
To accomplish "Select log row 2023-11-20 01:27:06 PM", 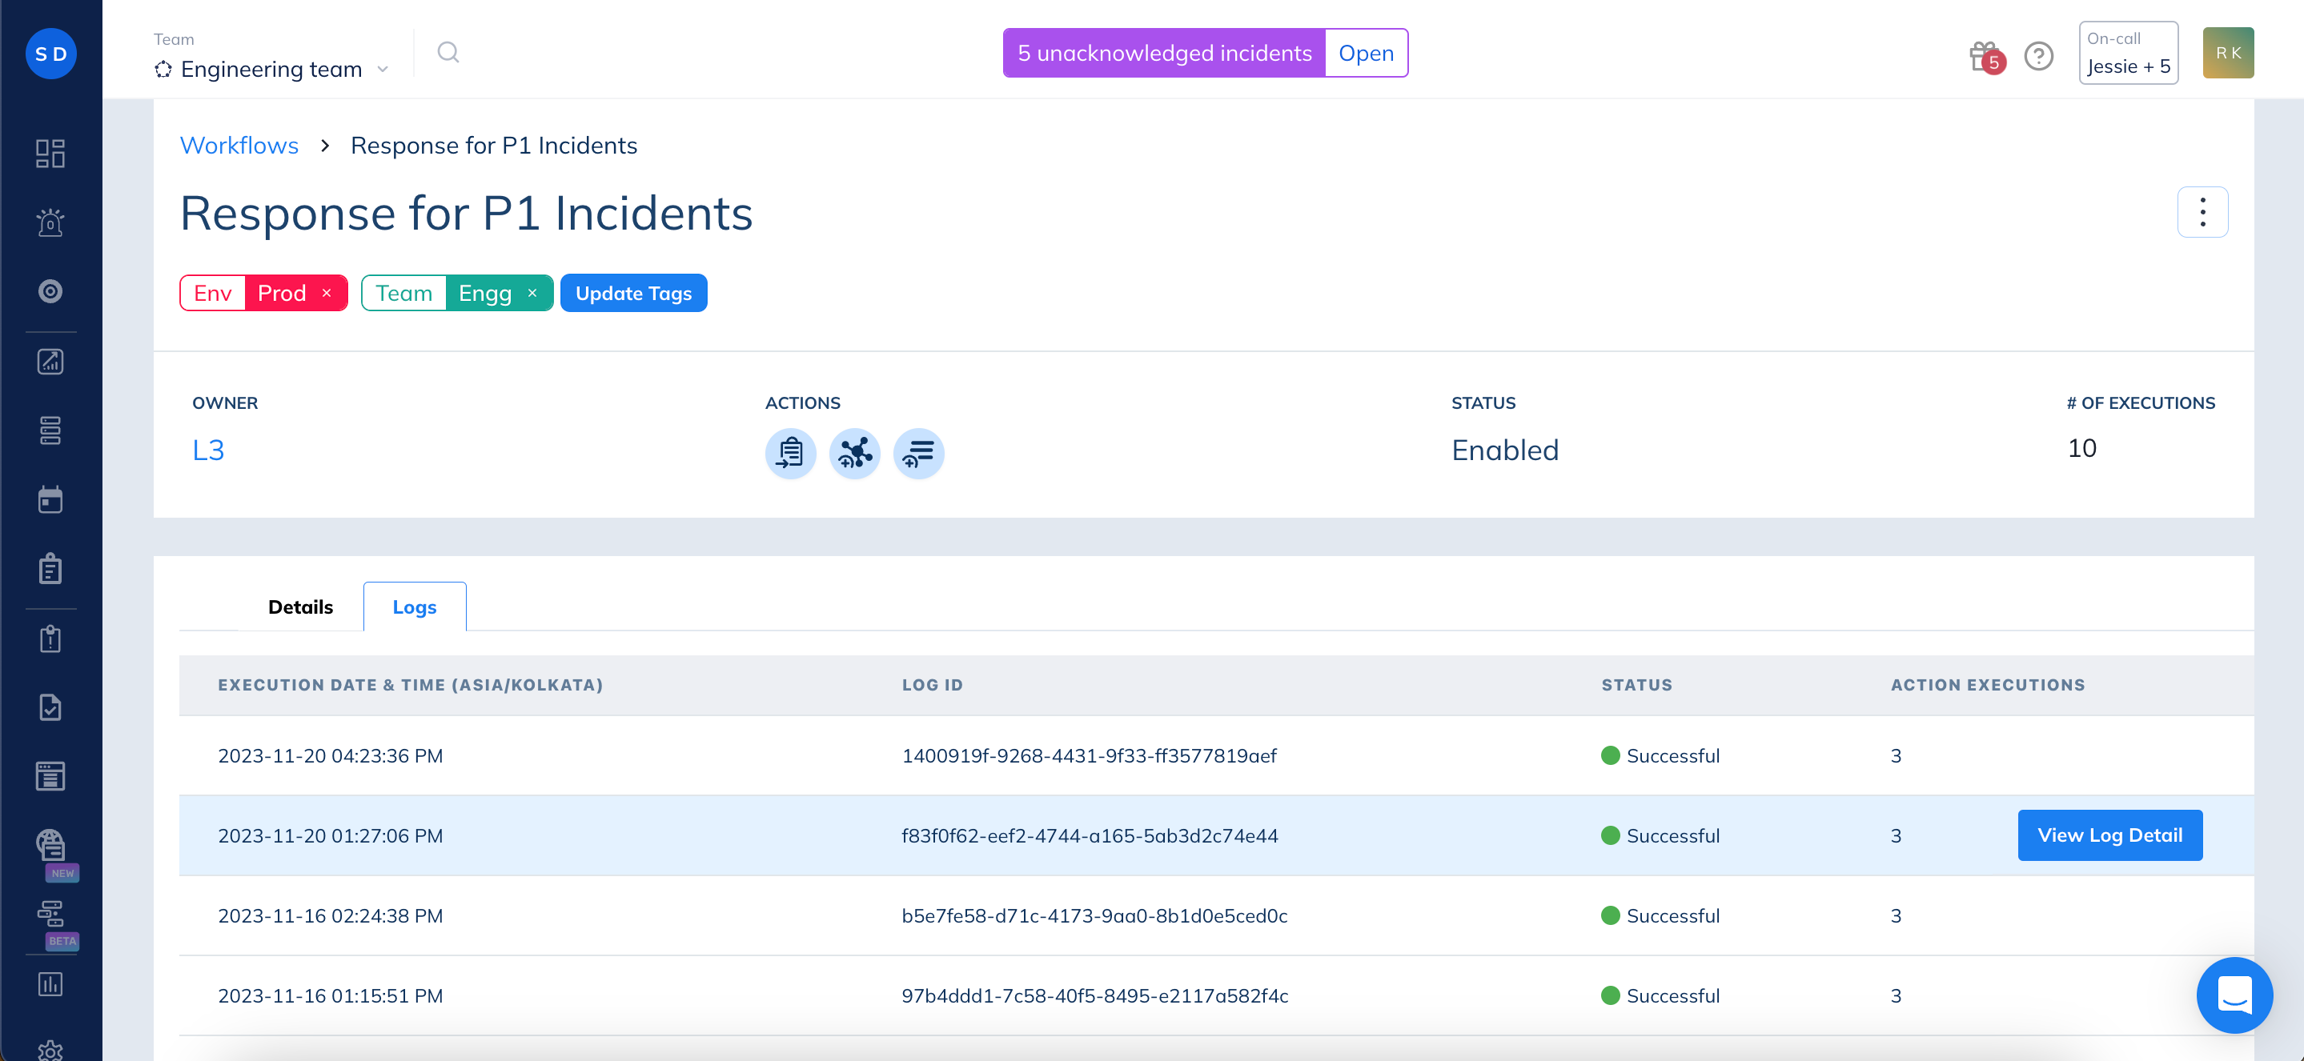I will click(1216, 836).
